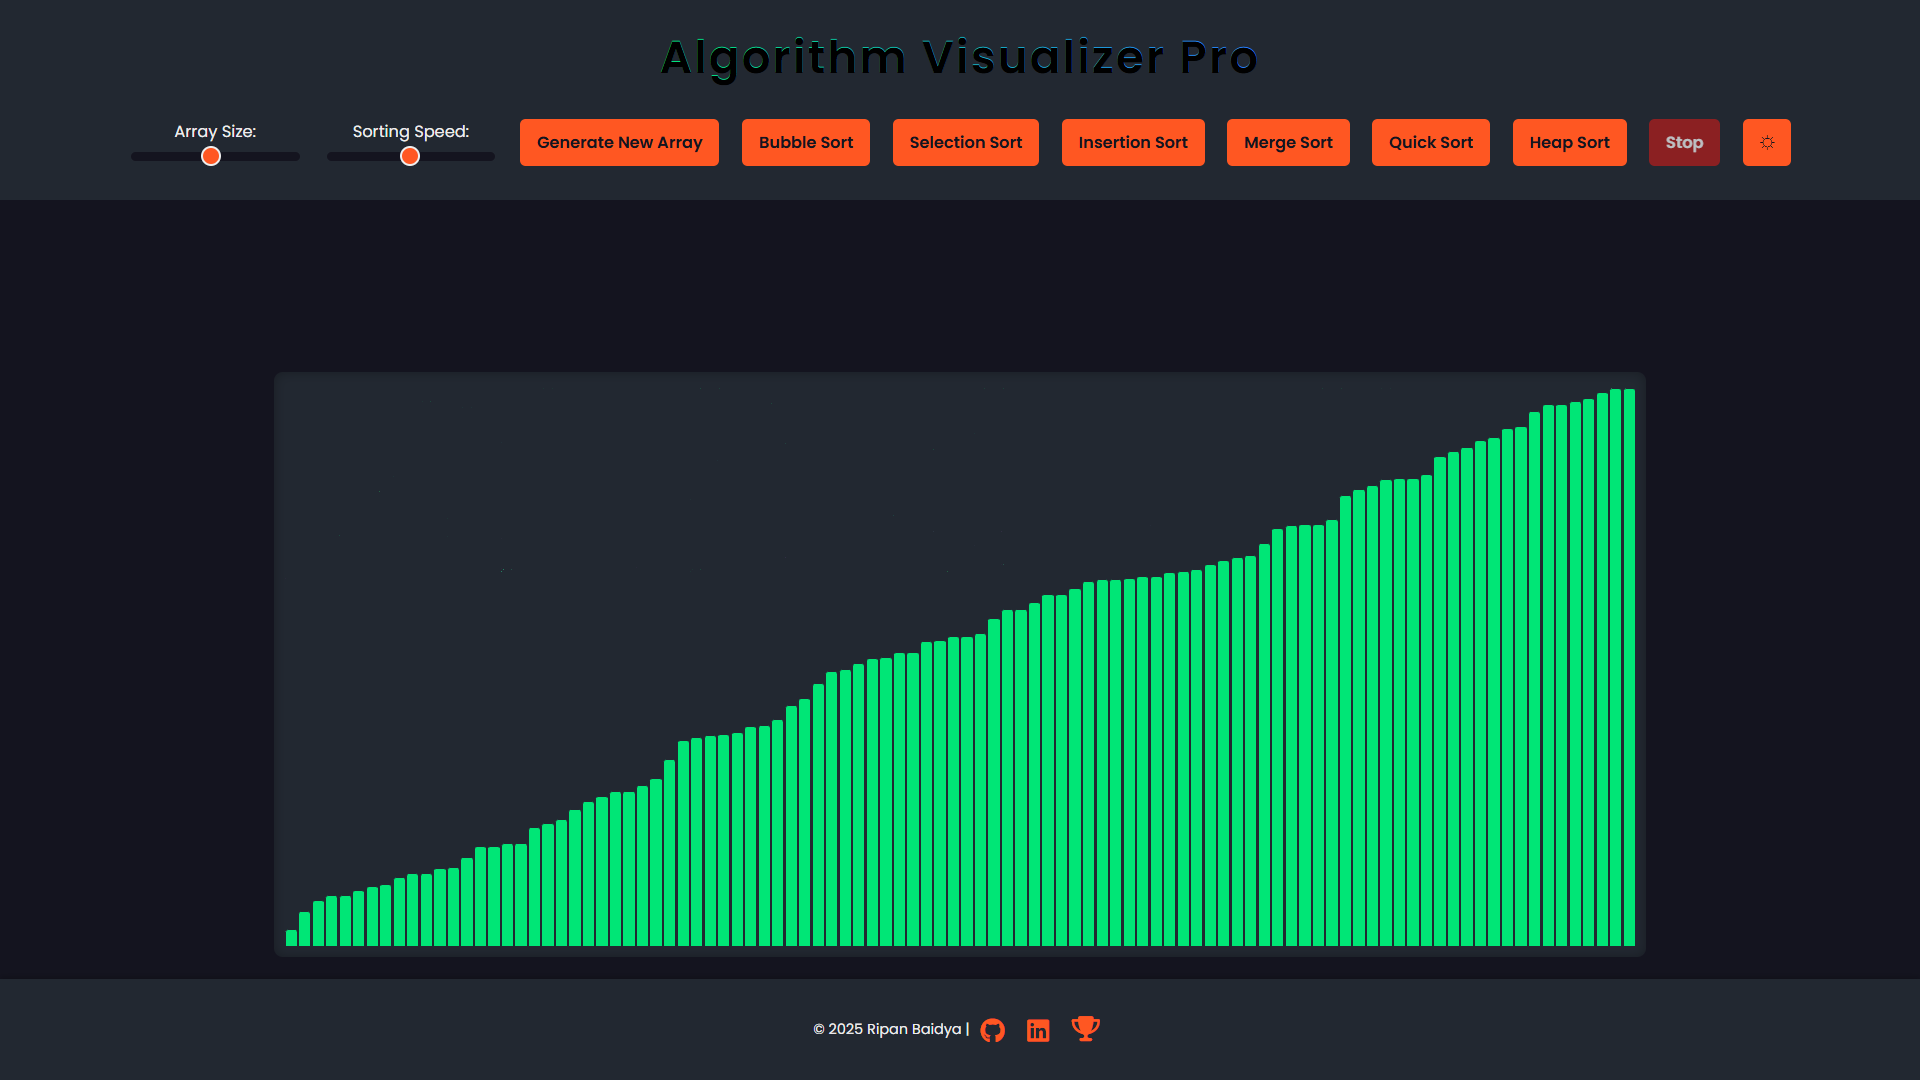This screenshot has height=1080, width=1920.
Task: Click the Stop button
Action: [x=1684, y=142]
